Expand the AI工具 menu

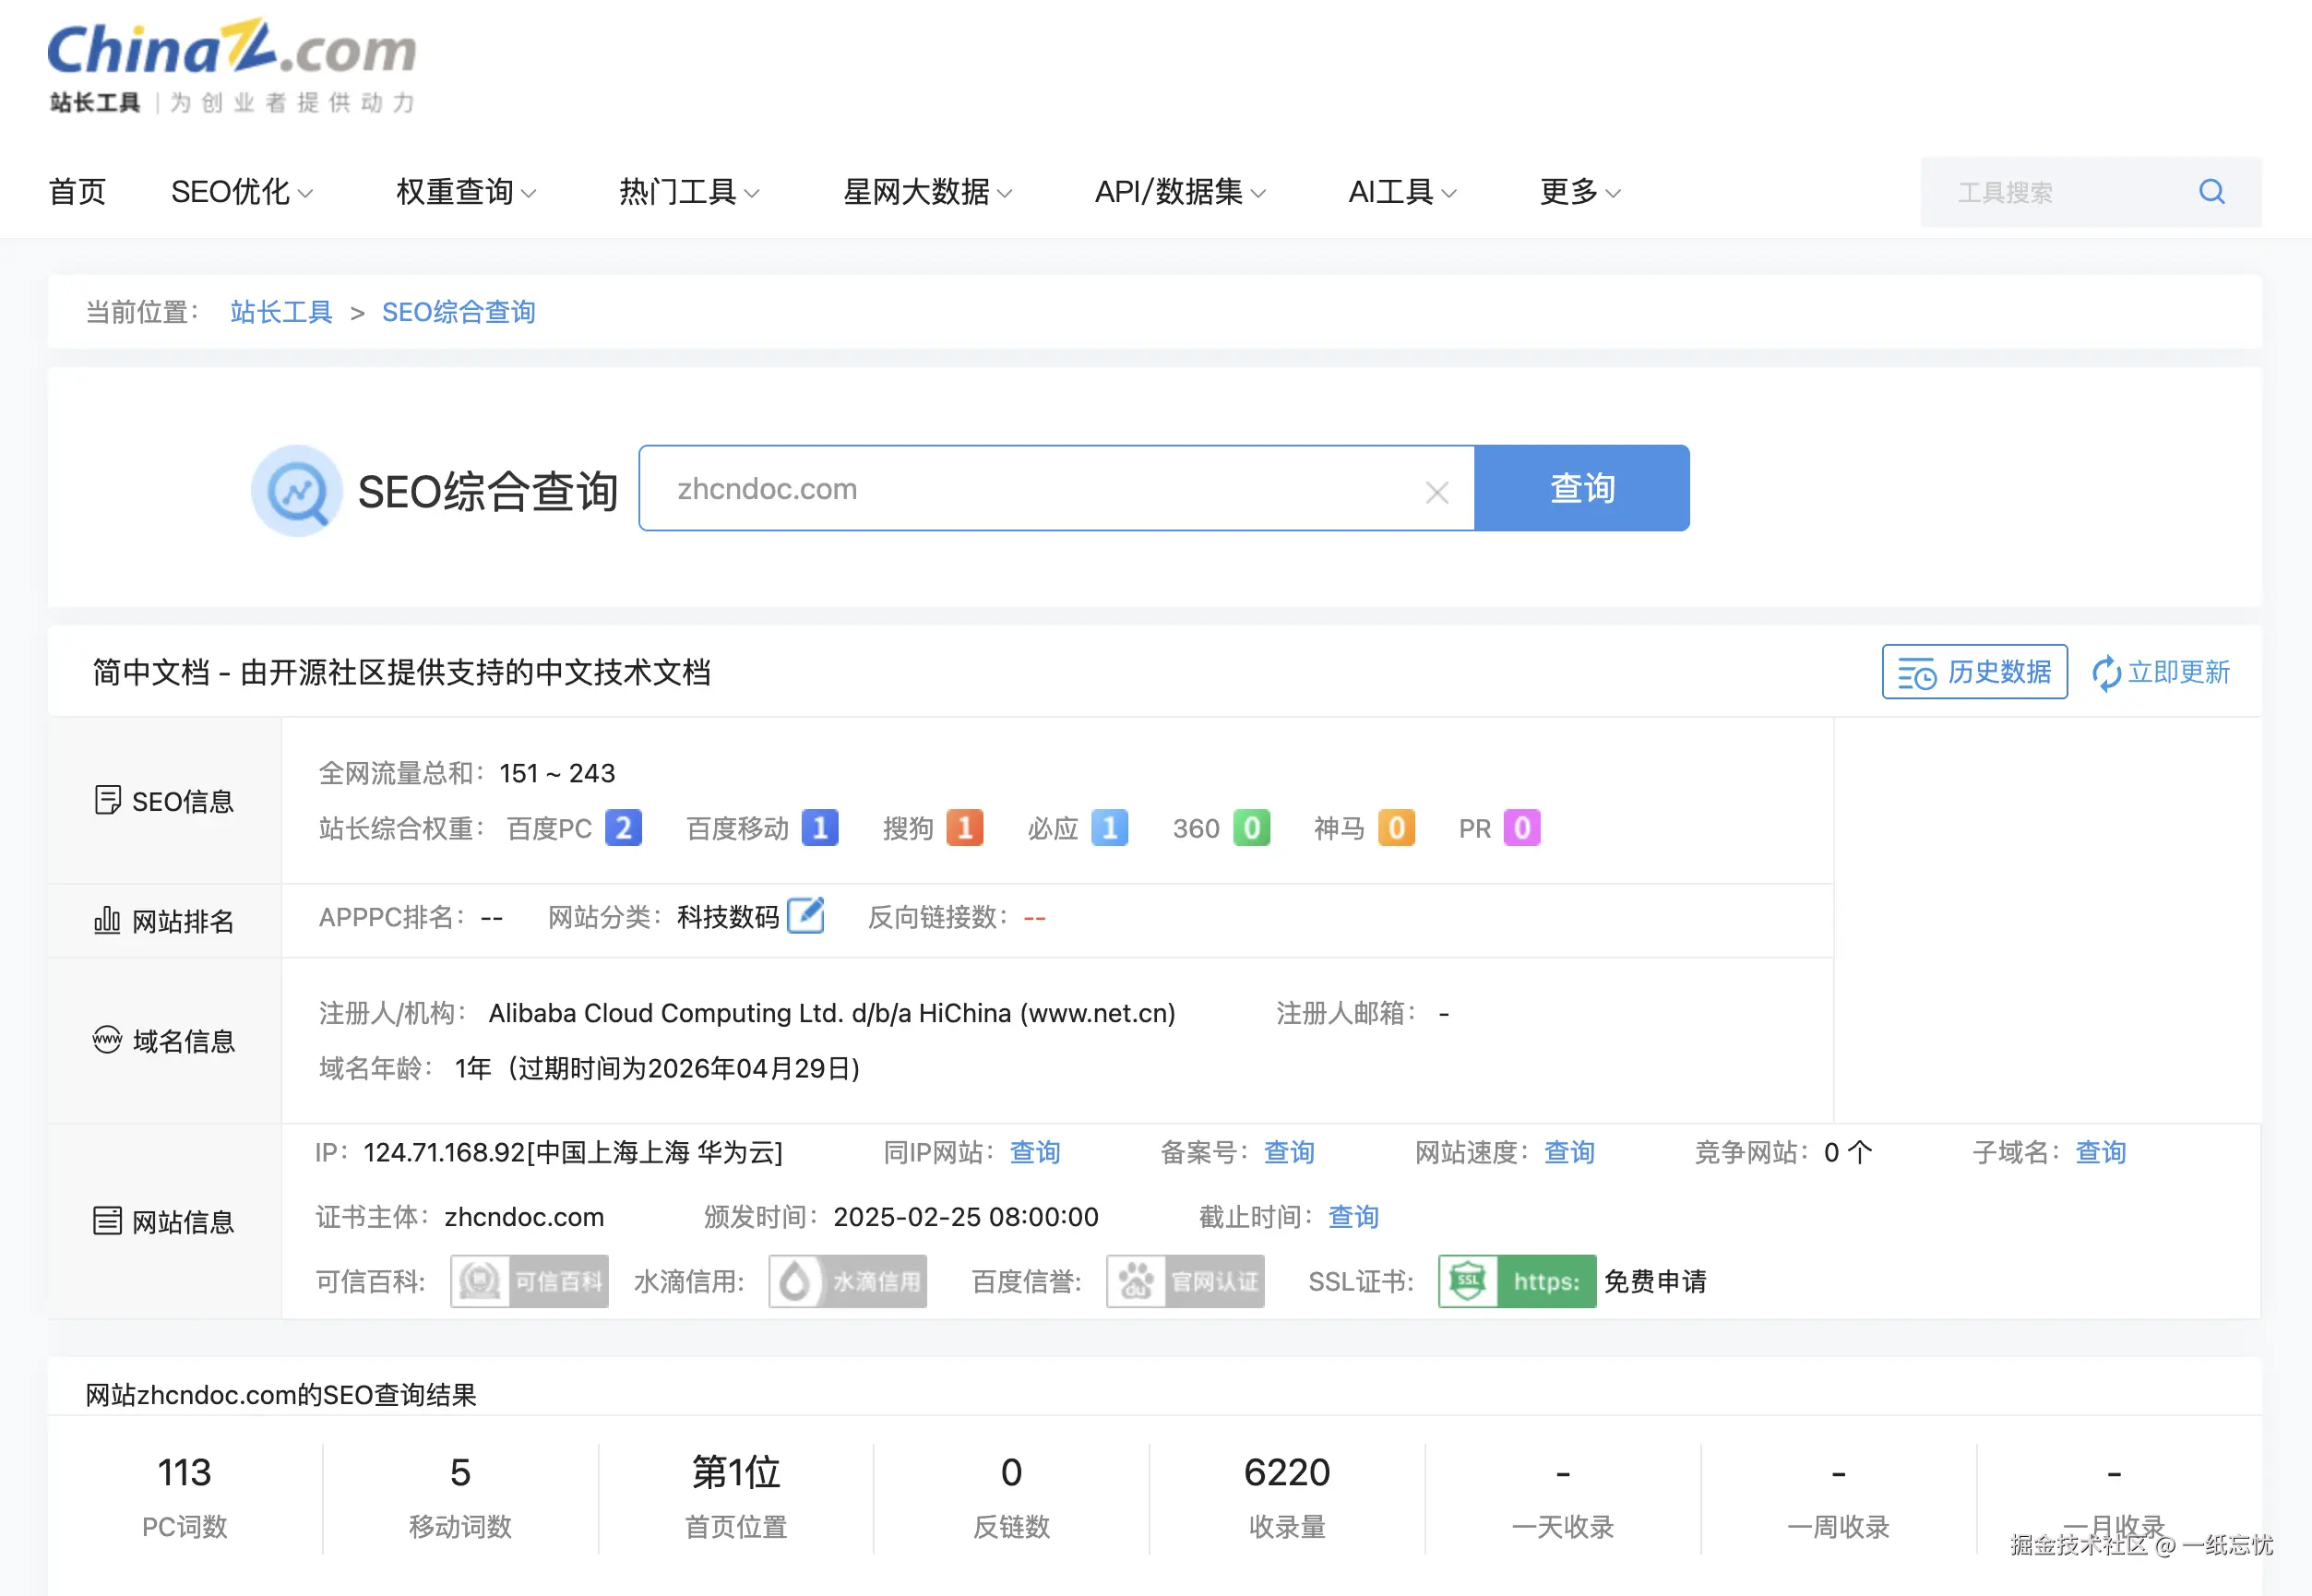(1401, 191)
